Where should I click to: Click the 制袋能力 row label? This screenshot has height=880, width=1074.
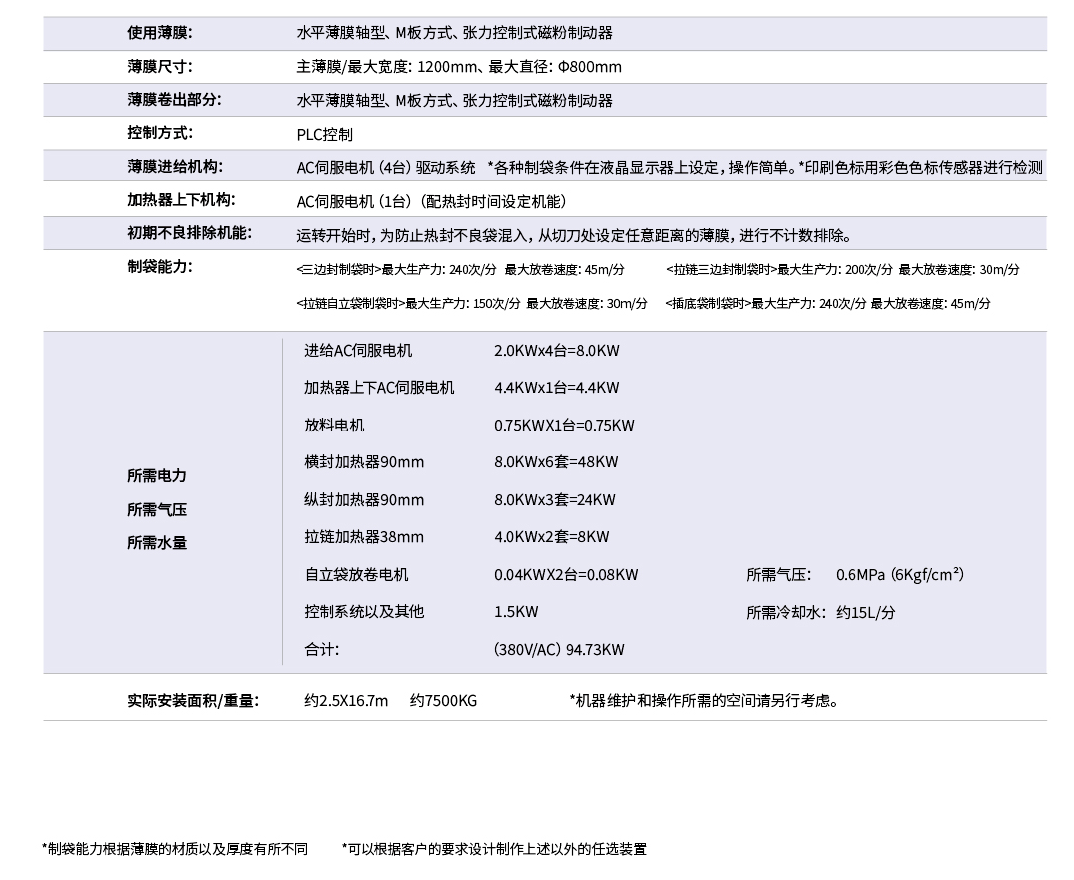click(x=159, y=267)
